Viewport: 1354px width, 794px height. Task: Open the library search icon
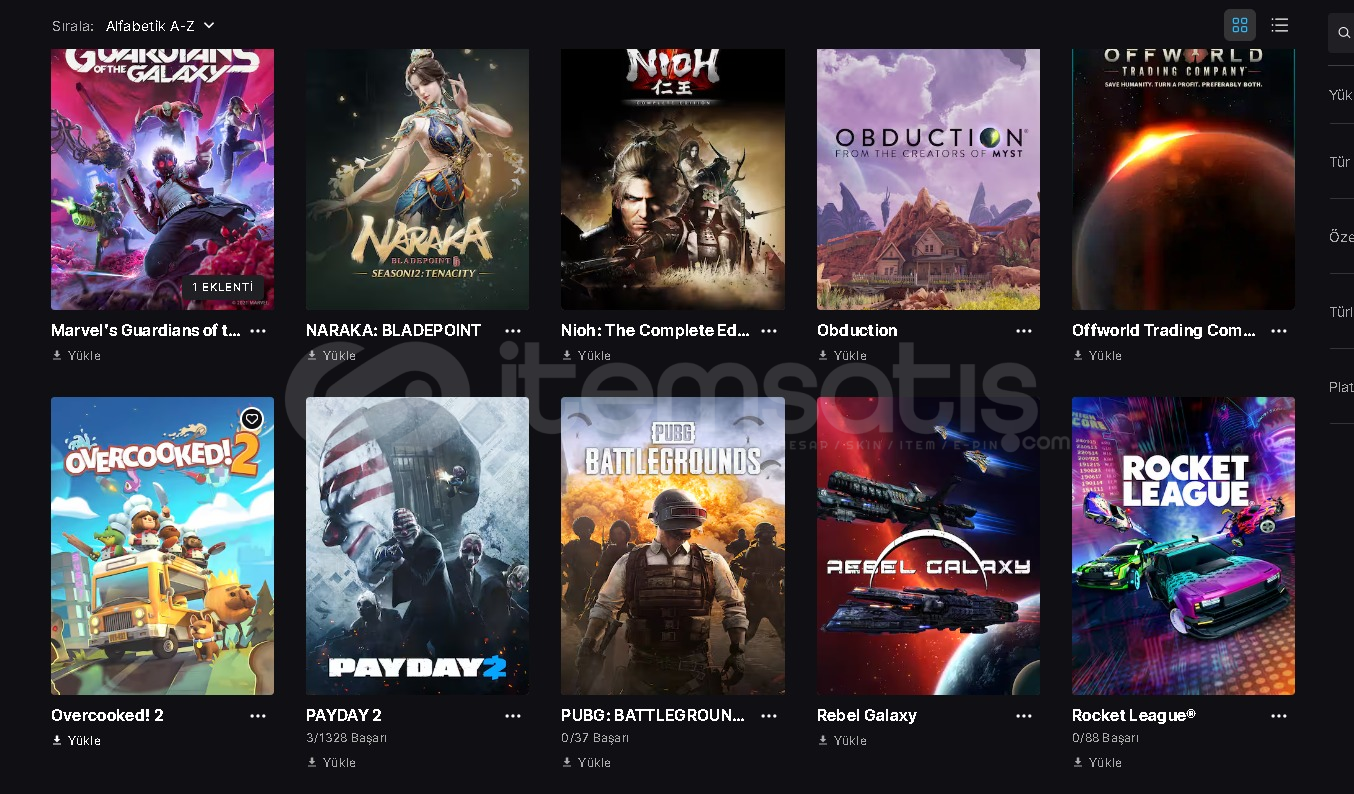[x=1343, y=33]
